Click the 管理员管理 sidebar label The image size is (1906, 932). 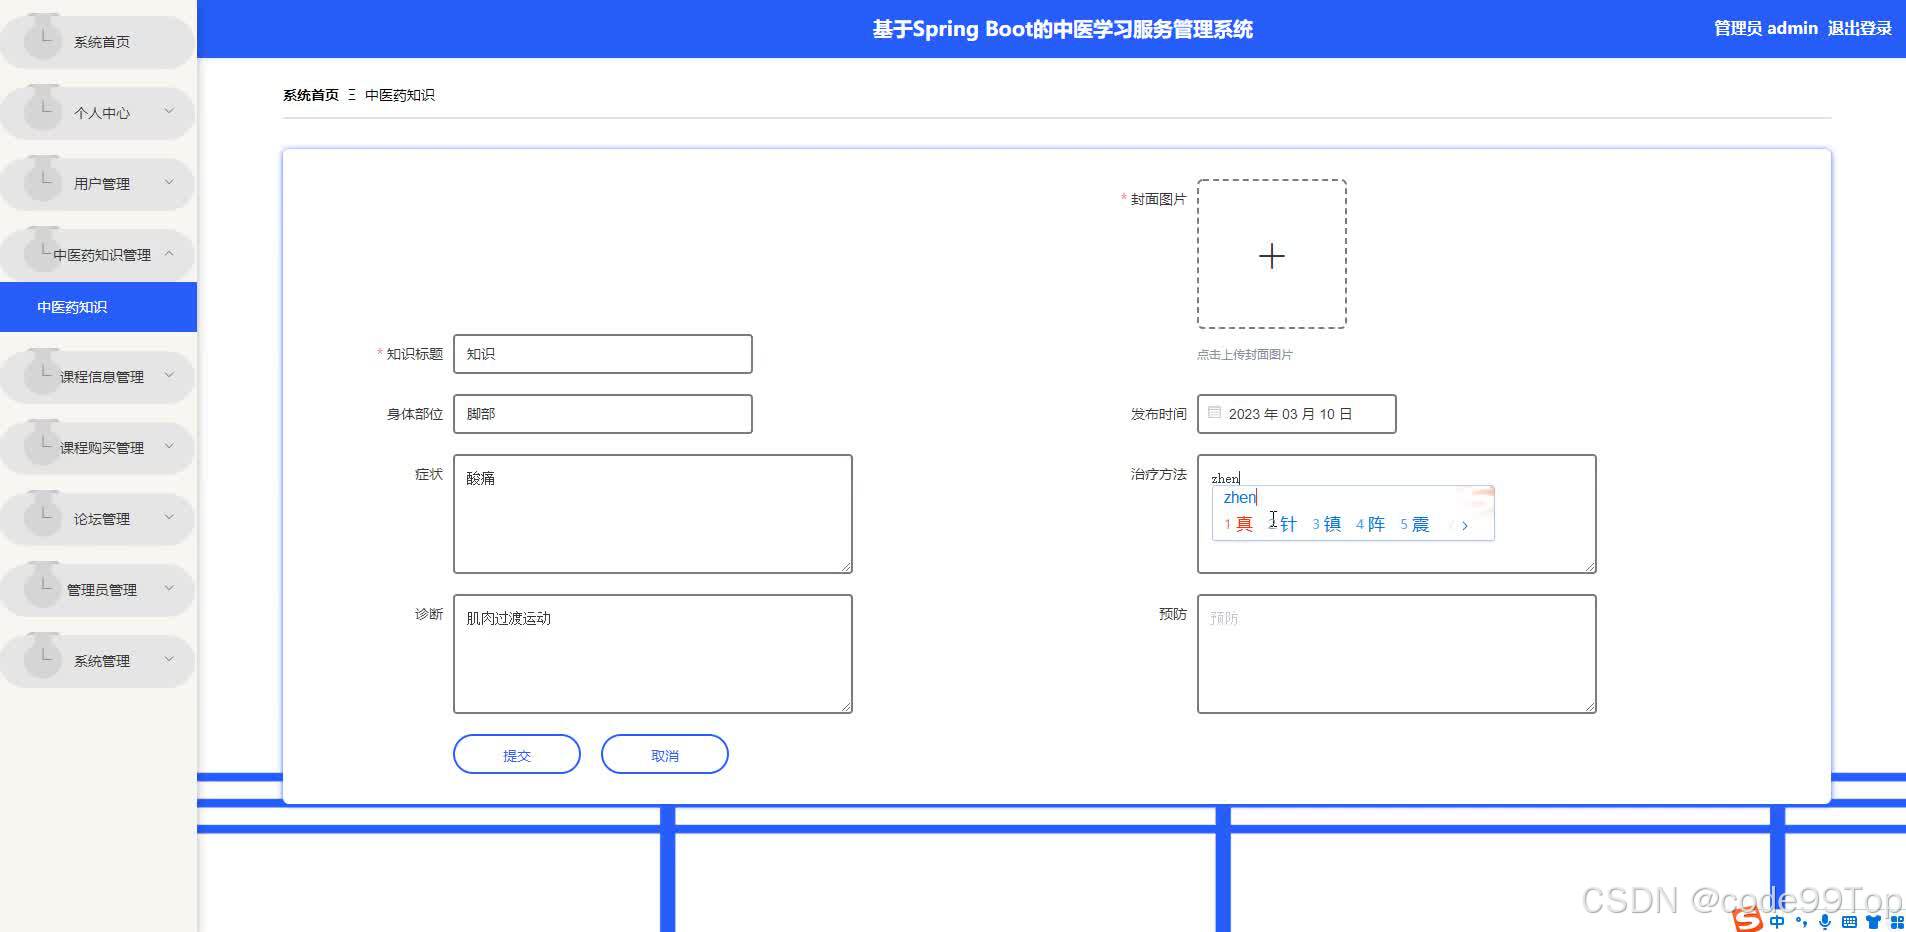pos(102,590)
